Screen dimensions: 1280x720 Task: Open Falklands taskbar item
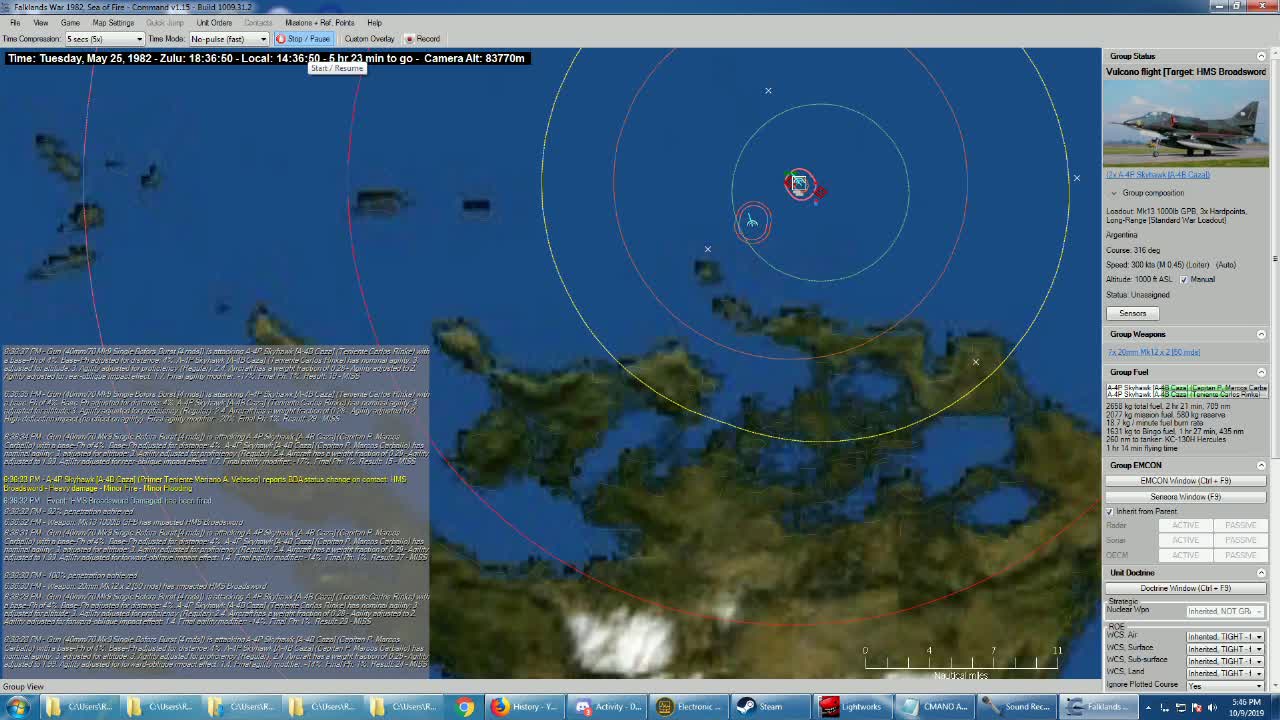pyautogui.click(x=1097, y=707)
